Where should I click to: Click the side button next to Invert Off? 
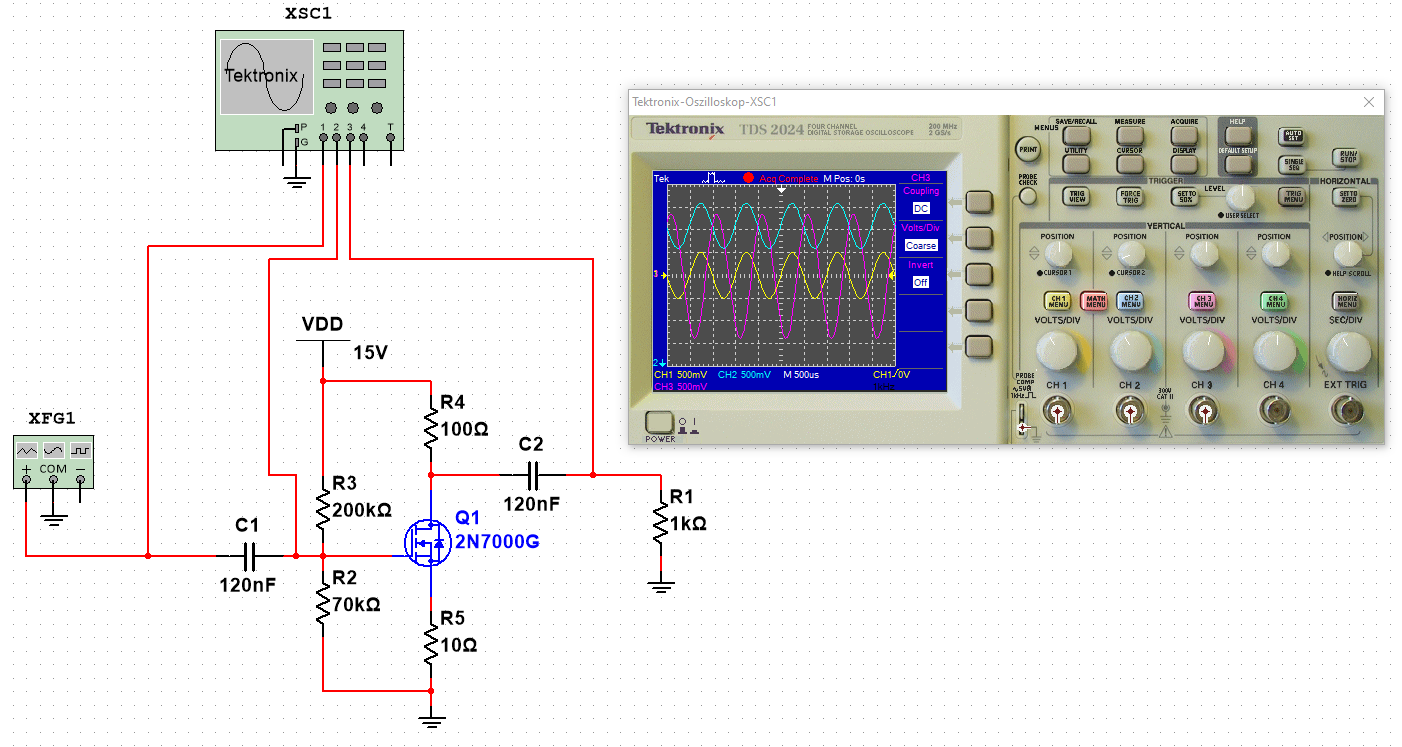[979, 273]
